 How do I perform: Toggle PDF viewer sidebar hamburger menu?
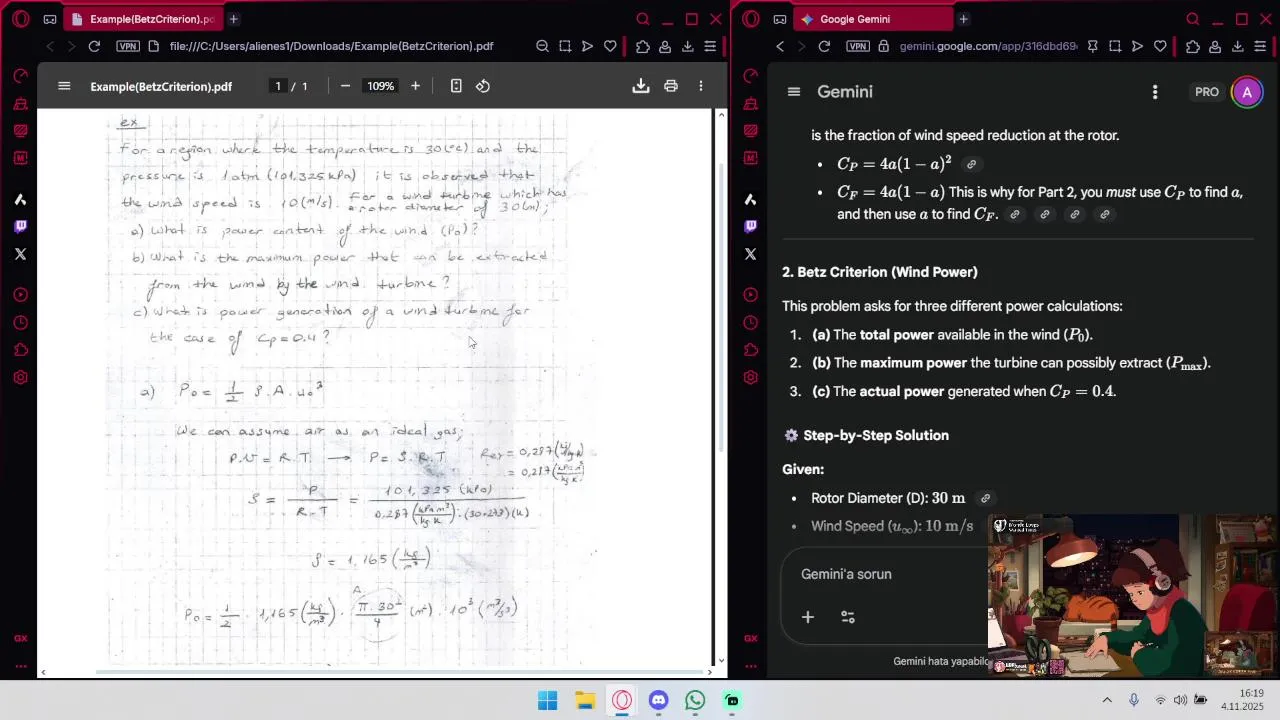pyautogui.click(x=64, y=86)
